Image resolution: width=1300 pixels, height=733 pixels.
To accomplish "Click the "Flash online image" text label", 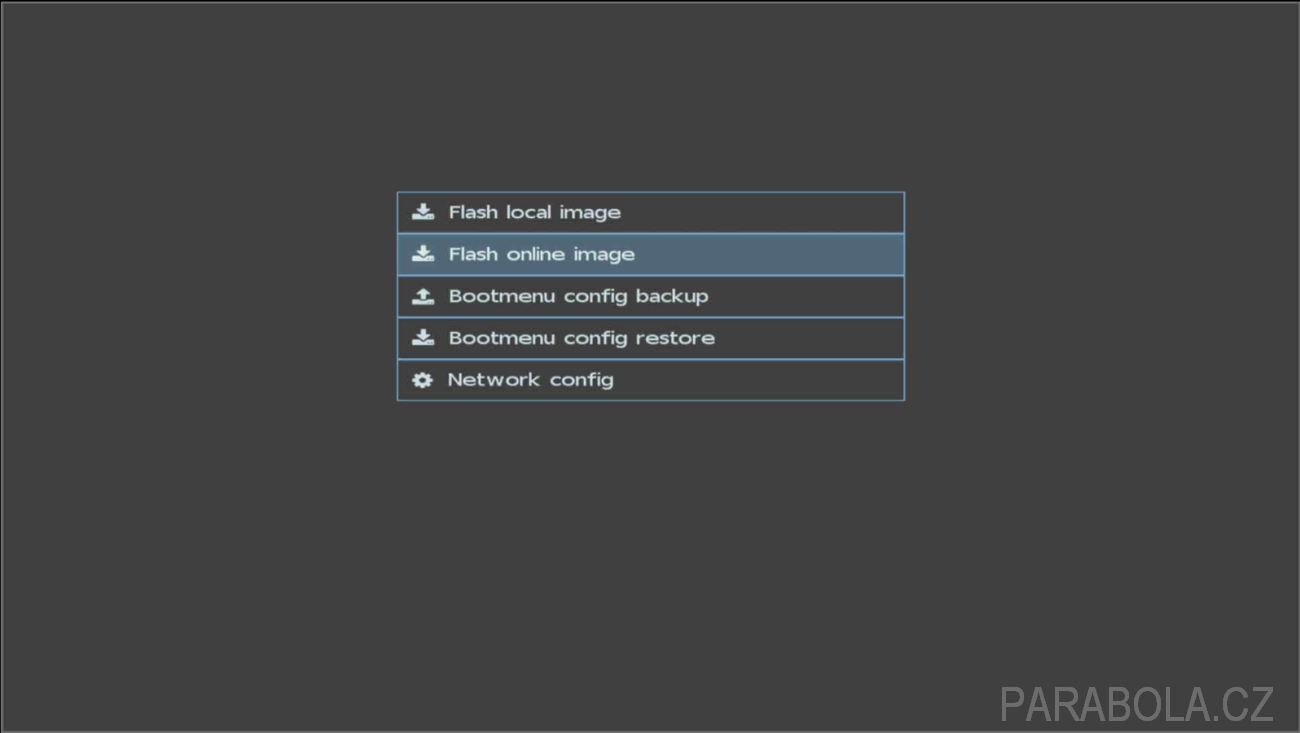I will coord(542,255).
